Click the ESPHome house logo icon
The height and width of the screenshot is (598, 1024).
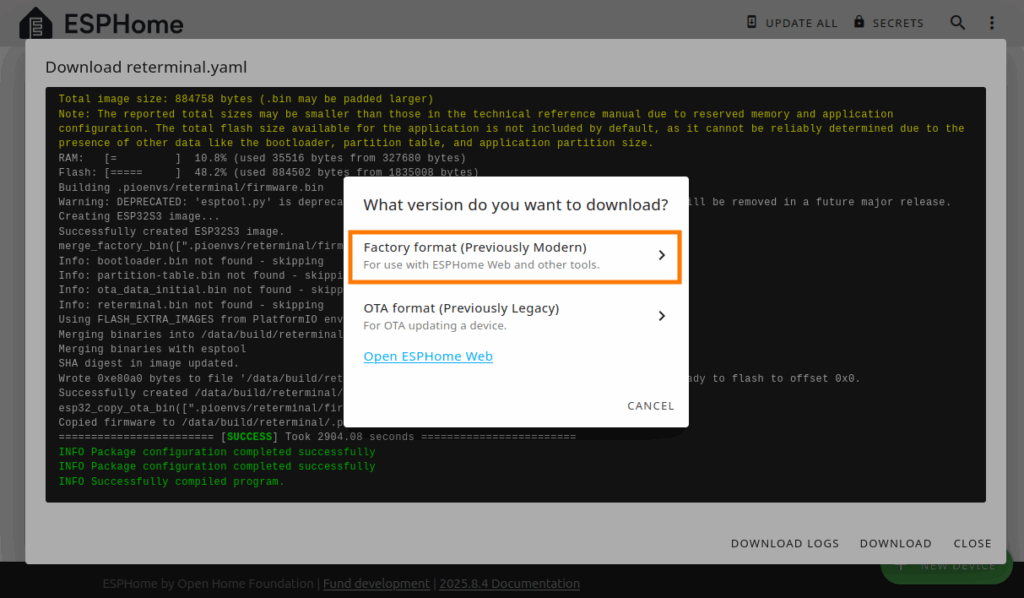point(36,24)
